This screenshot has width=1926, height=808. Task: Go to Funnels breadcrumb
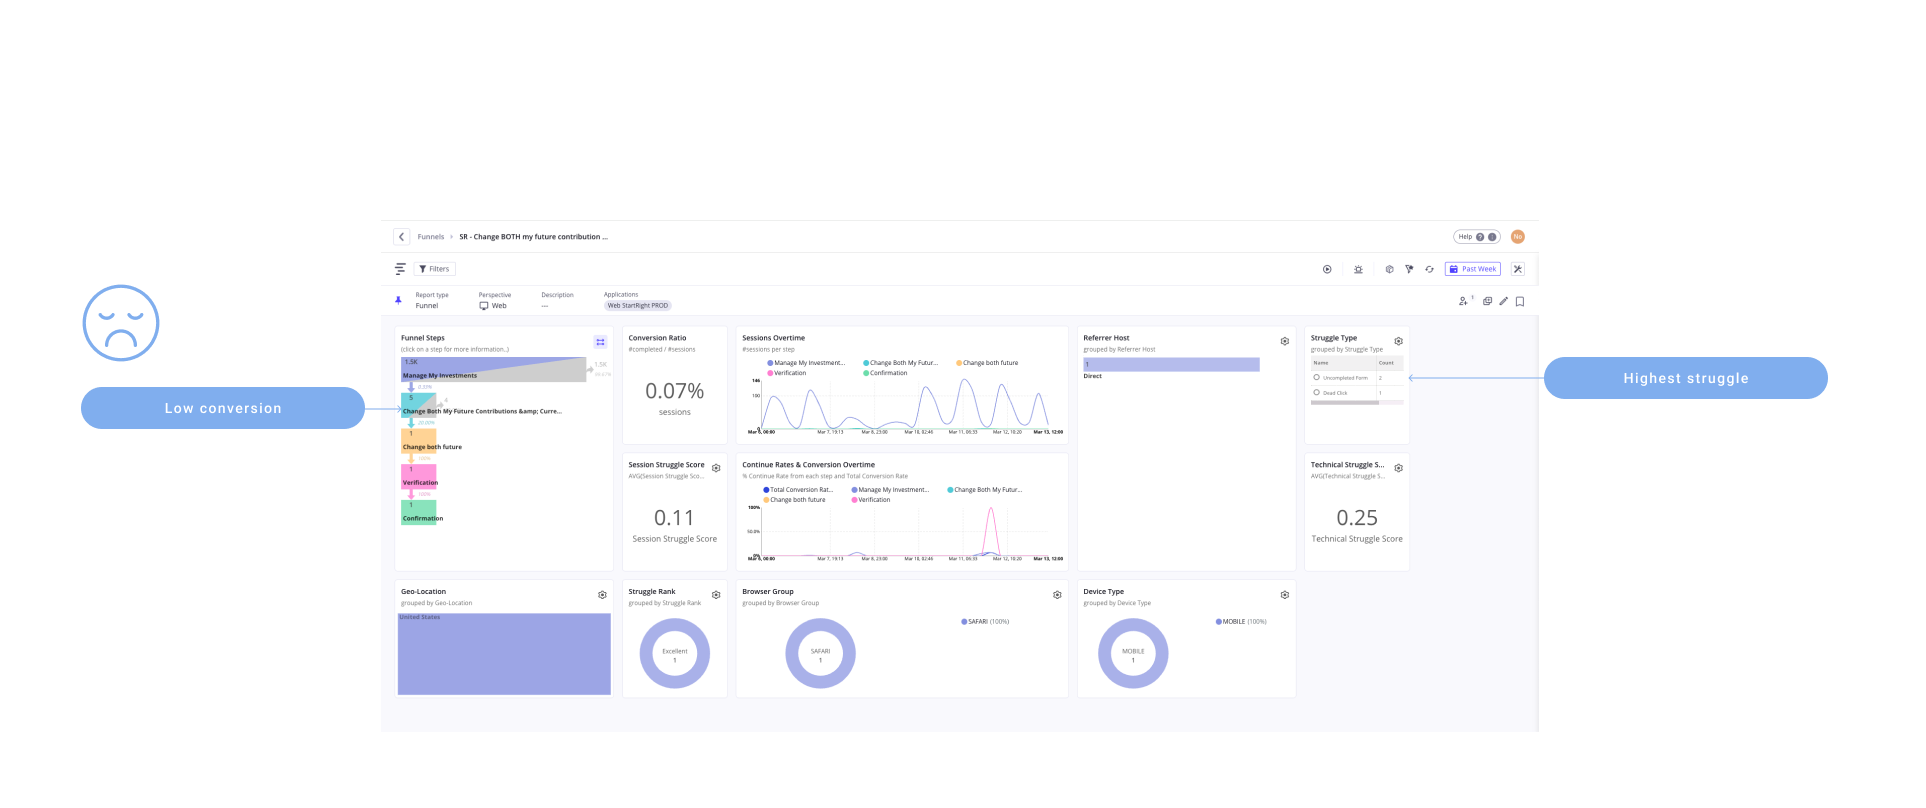(x=430, y=237)
